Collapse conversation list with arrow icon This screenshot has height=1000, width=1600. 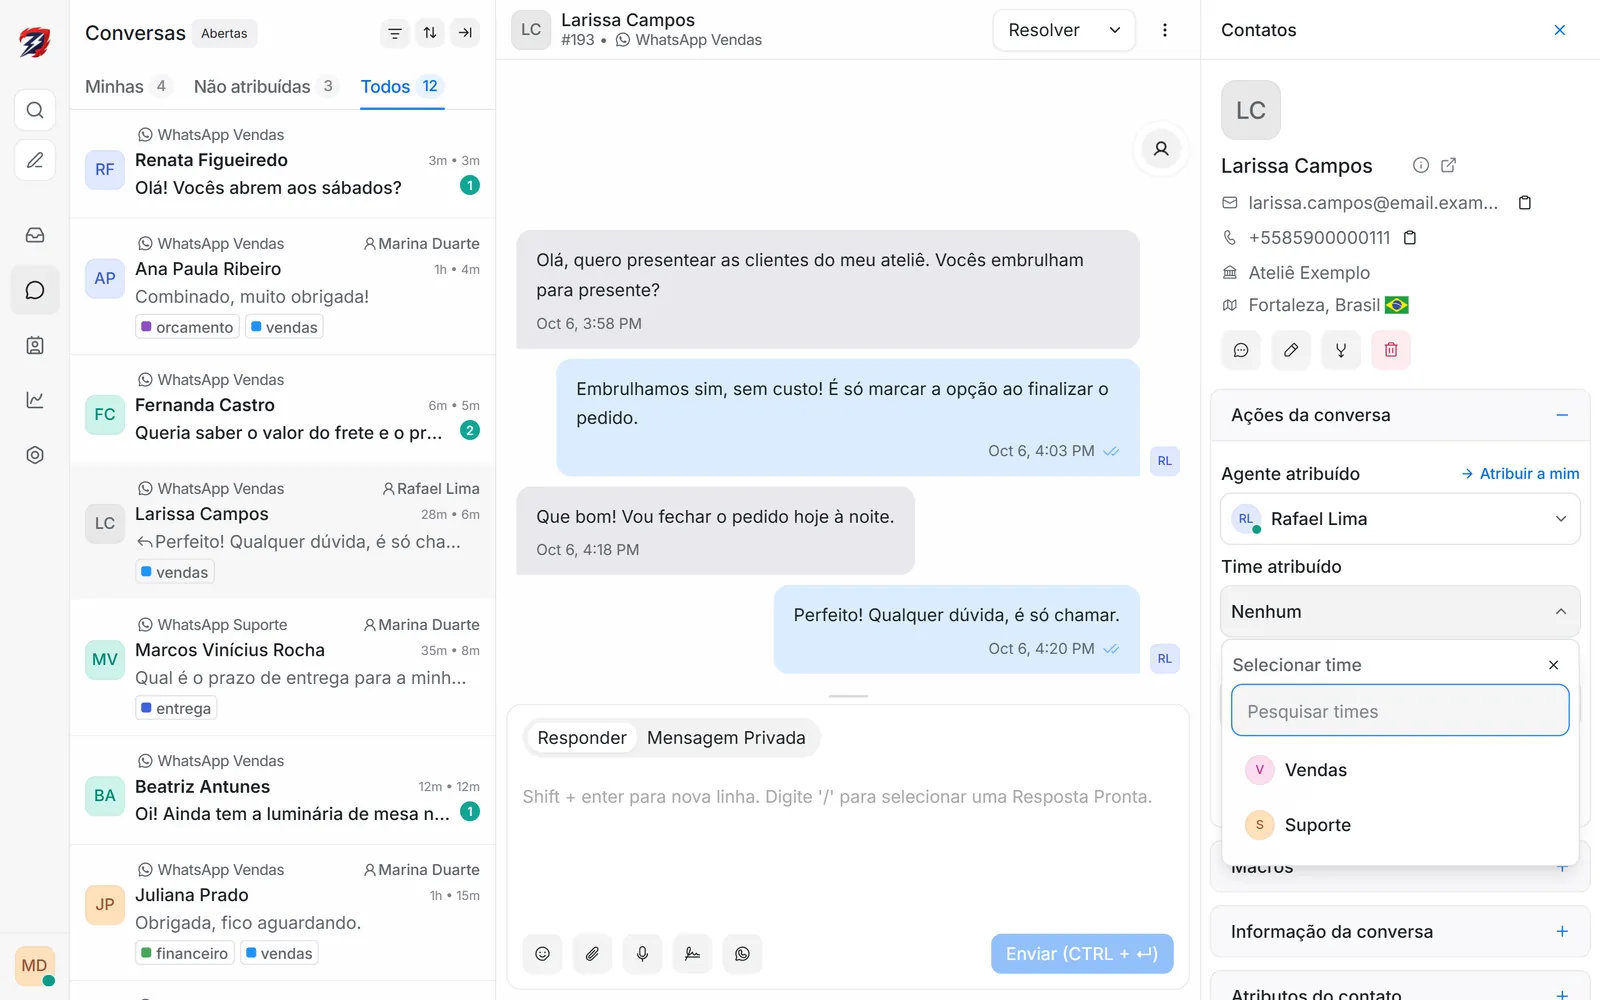(x=465, y=33)
